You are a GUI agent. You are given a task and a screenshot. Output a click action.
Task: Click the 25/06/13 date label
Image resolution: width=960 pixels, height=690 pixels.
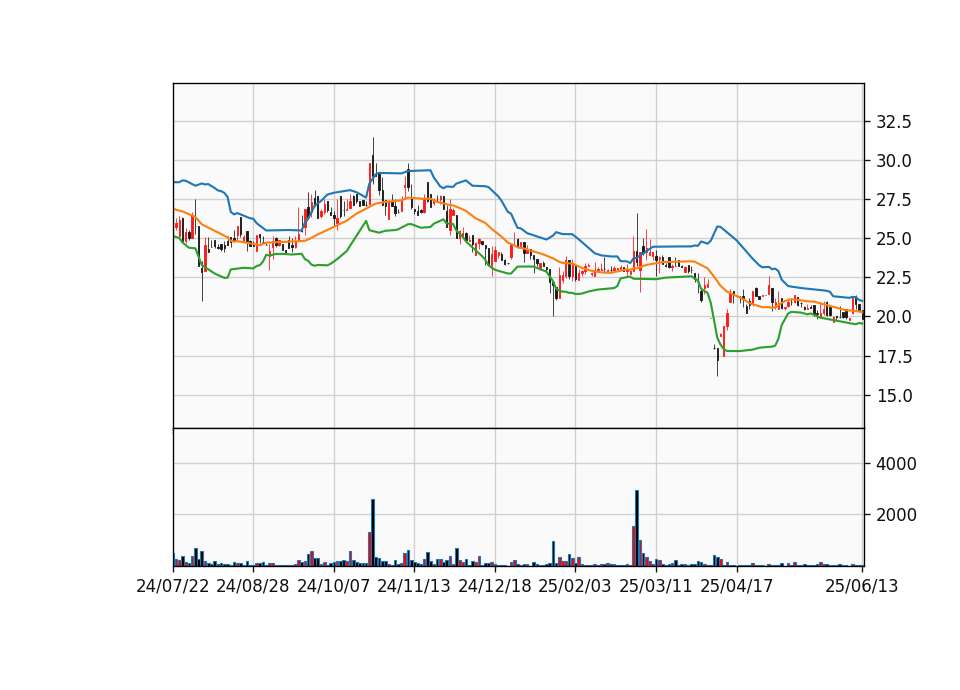pyautogui.click(x=862, y=586)
